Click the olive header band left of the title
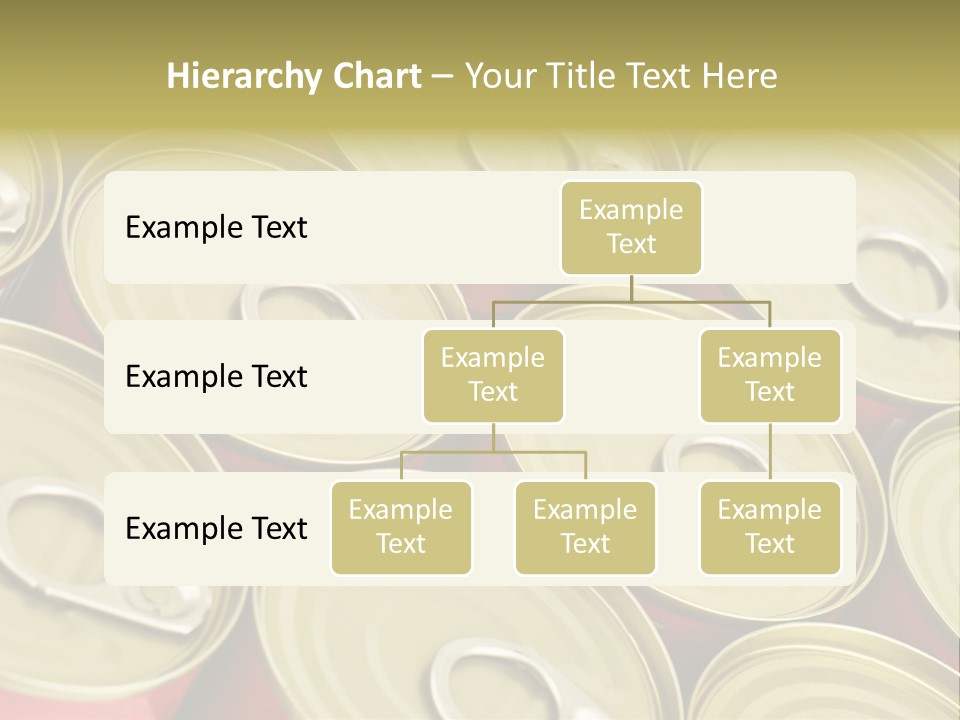The image size is (960, 720). click(x=80, y=76)
